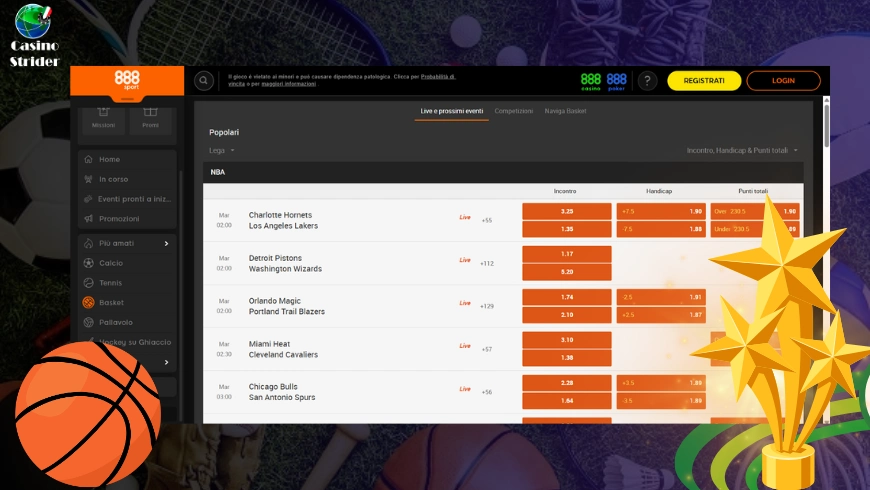
Task: Open the 888 casino logo link
Action: coord(590,82)
